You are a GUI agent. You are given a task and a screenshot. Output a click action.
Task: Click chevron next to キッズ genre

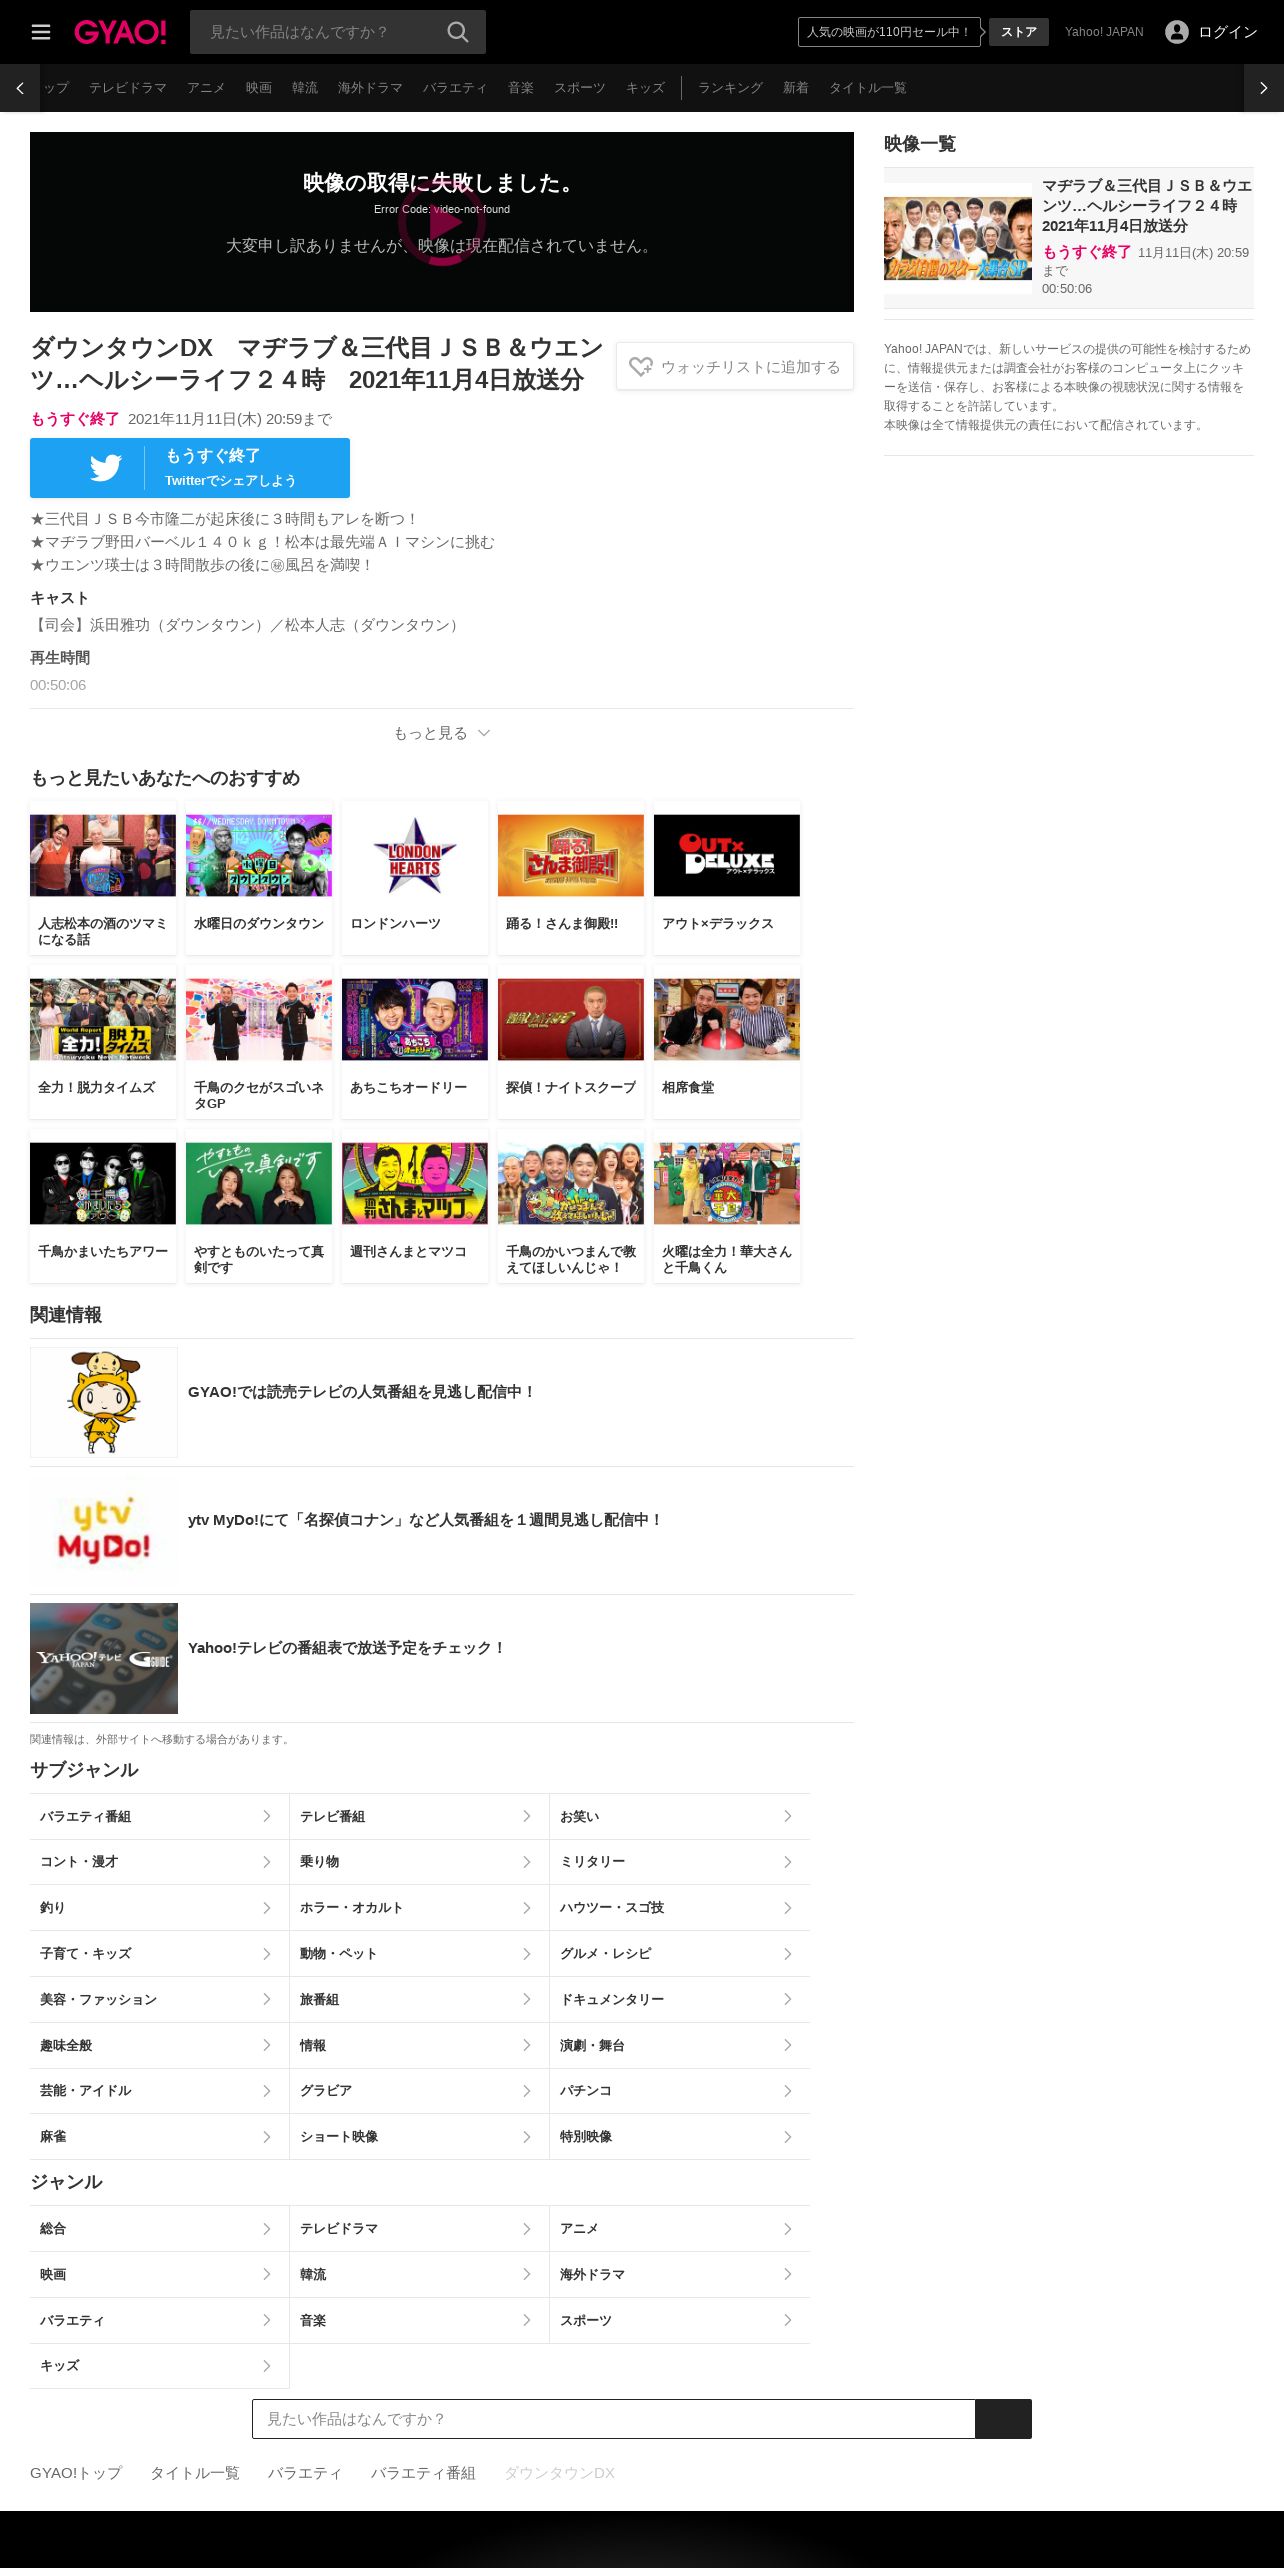[267, 2365]
